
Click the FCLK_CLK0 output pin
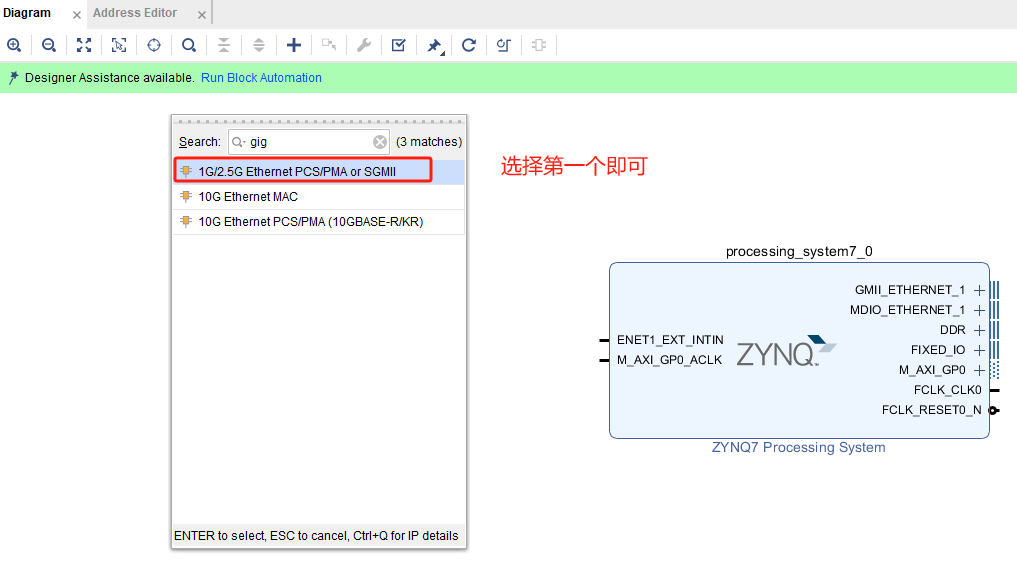click(x=994, y=390)
